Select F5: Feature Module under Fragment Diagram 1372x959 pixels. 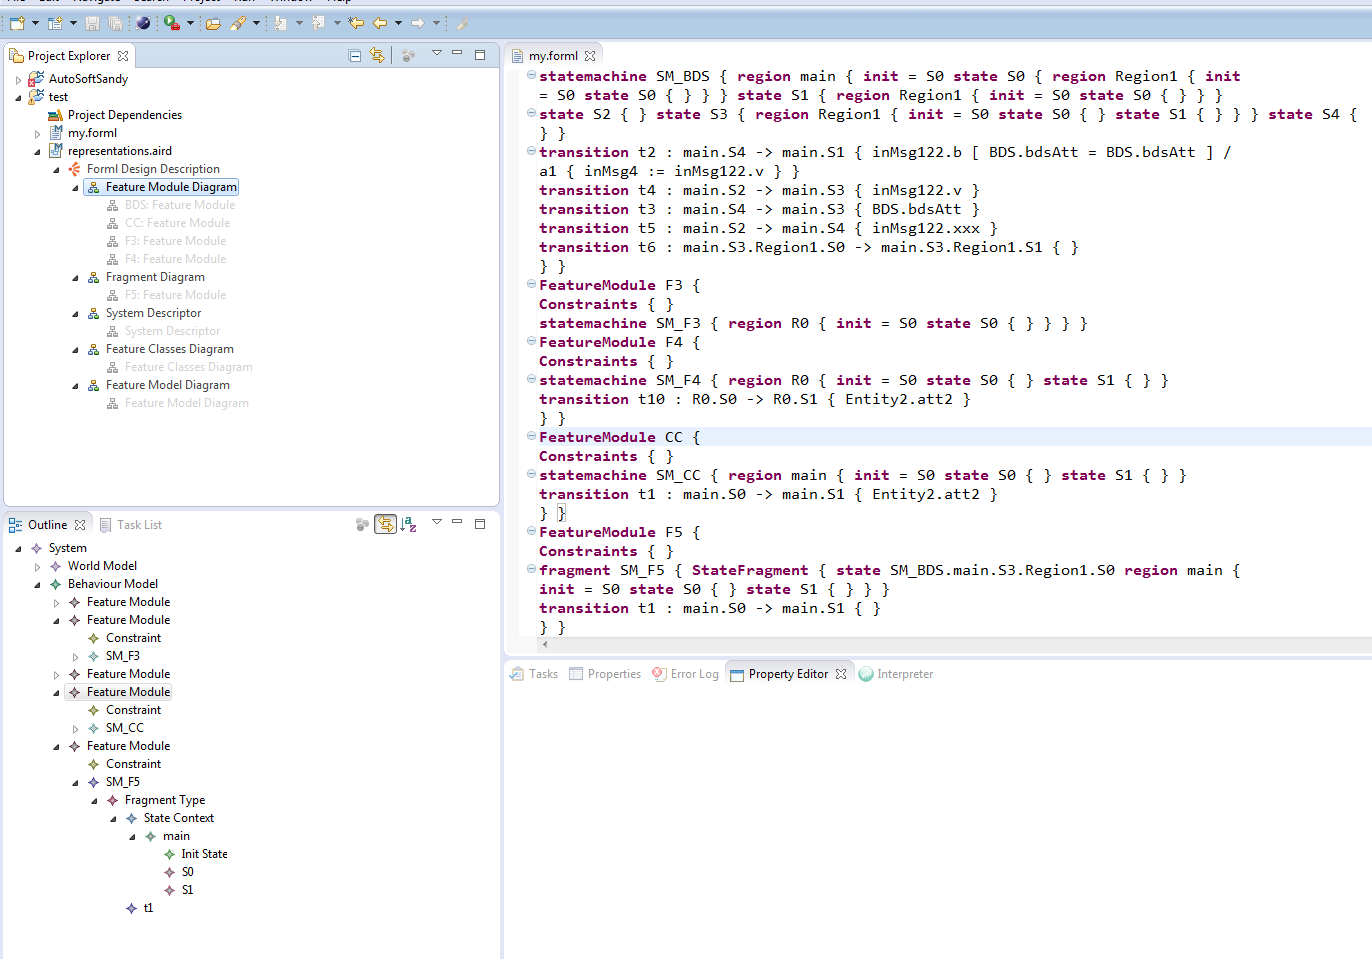click(x=175, y=295)
